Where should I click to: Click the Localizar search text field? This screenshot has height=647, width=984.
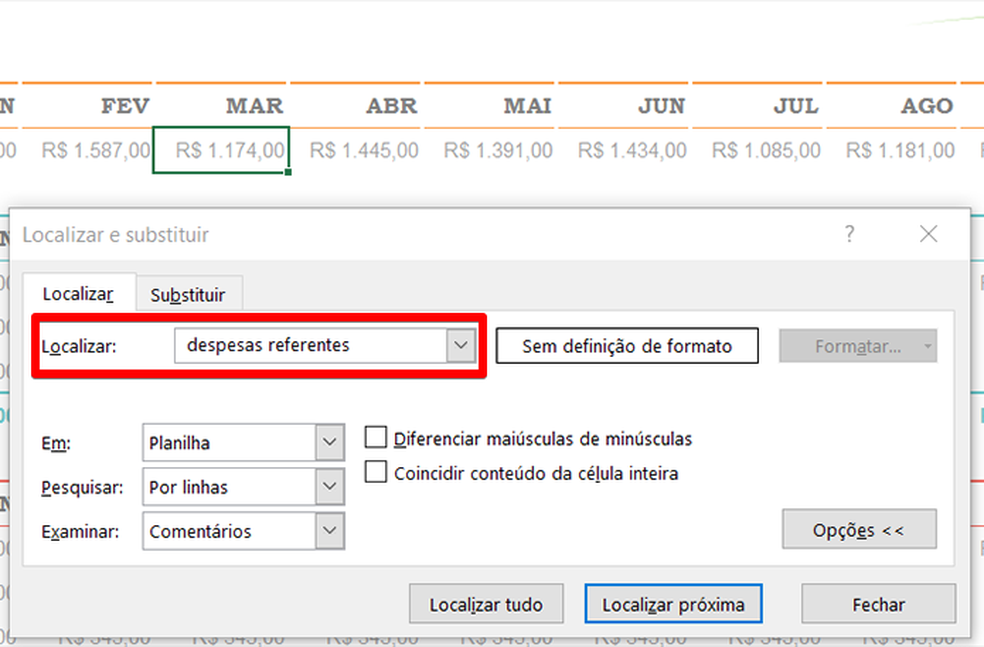(311, 345)
